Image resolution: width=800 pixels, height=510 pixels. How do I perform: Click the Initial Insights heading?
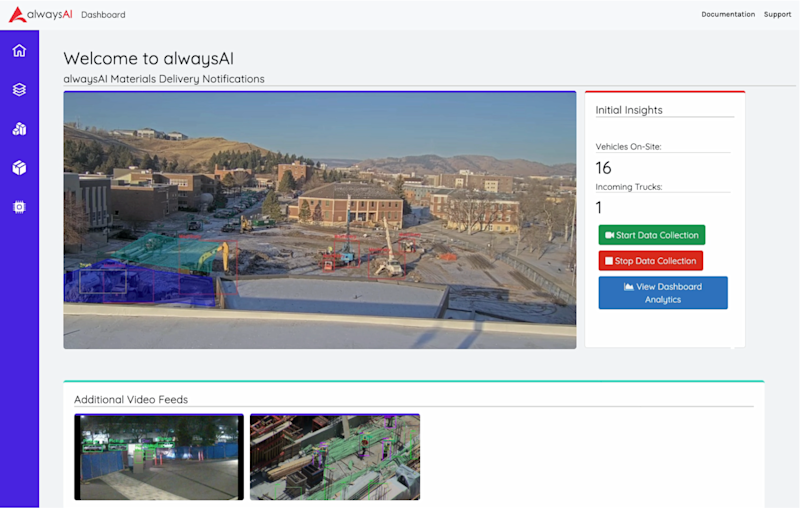[629, 110]
